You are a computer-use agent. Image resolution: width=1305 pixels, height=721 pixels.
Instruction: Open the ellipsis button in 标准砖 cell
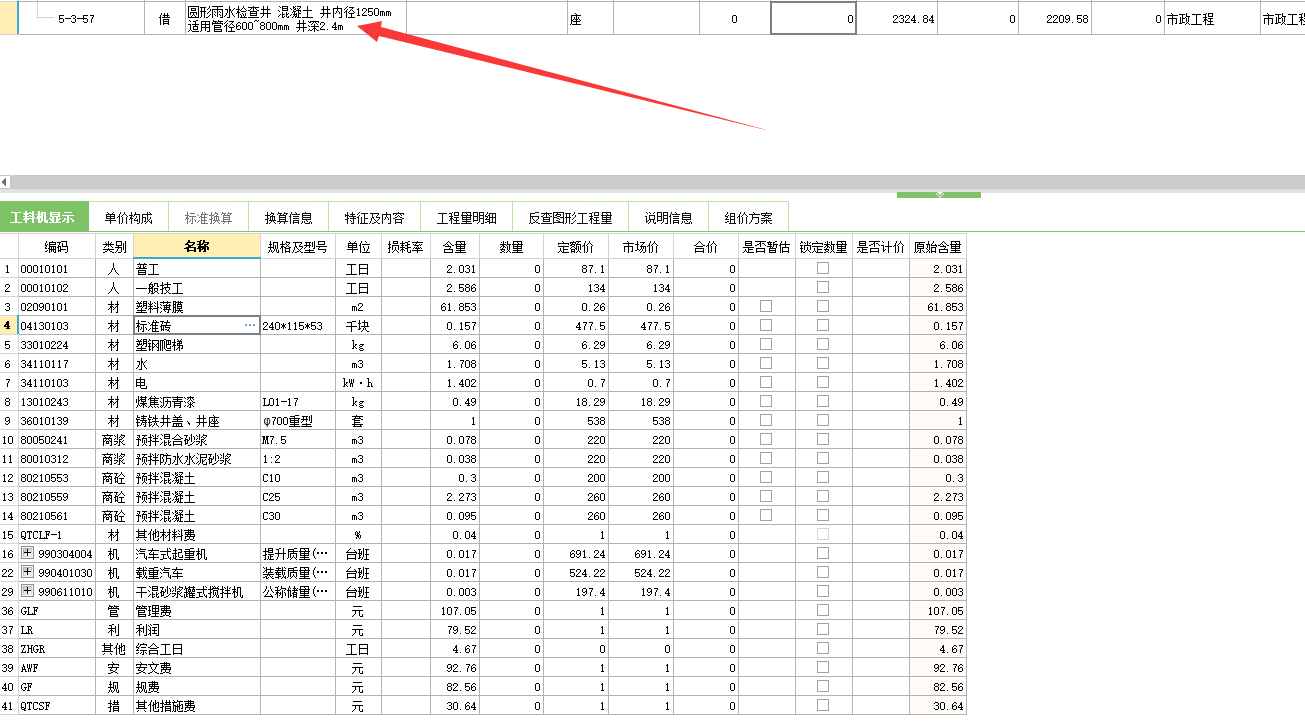[250, 326]
